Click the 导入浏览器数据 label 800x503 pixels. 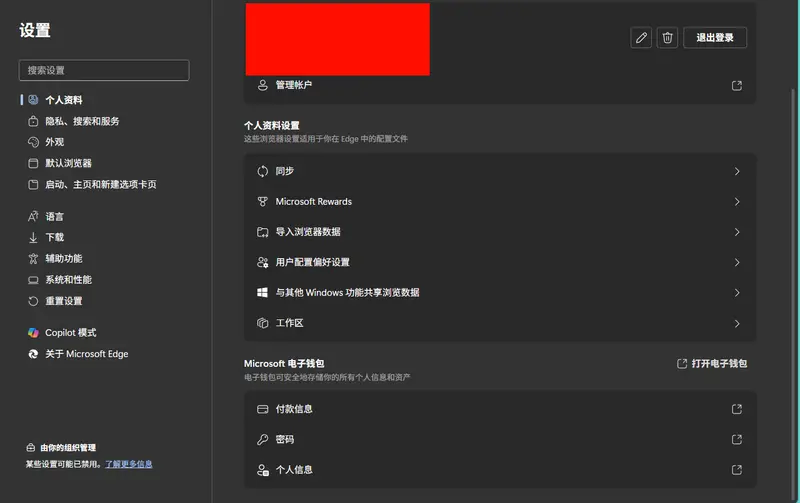[x=308, y=232]
